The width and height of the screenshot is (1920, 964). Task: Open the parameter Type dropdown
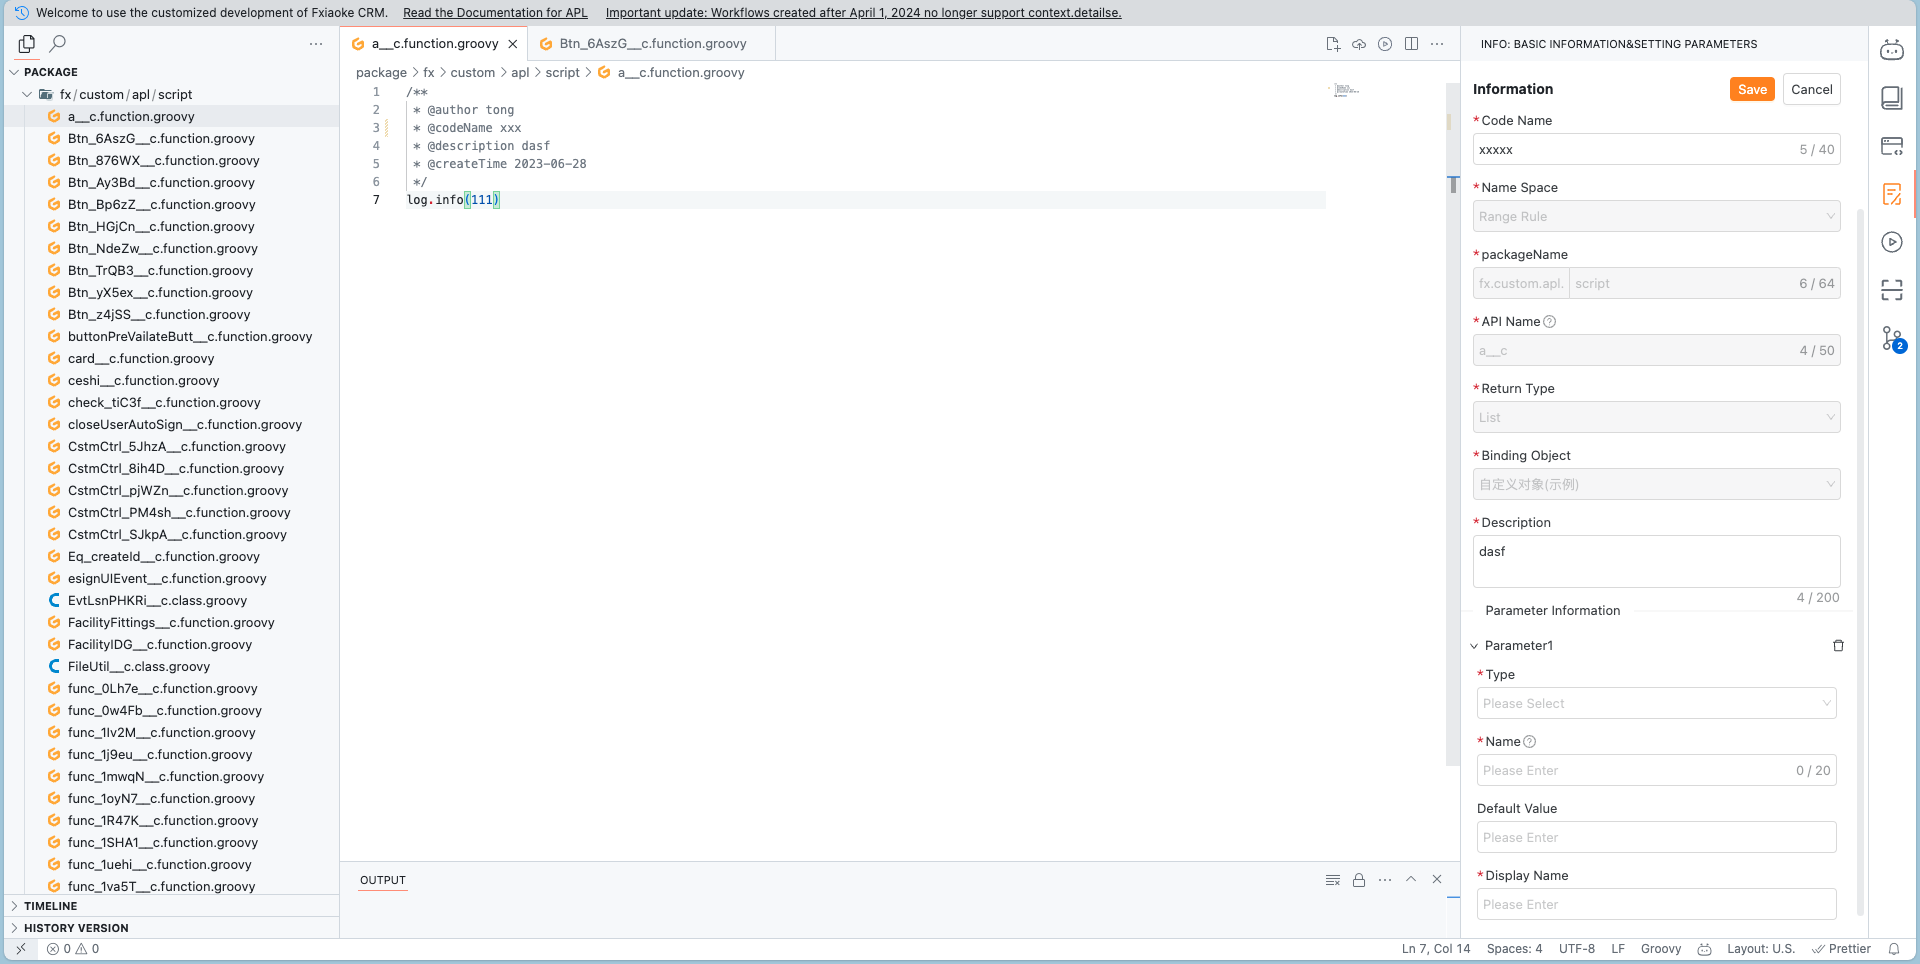coord(1656,704)
